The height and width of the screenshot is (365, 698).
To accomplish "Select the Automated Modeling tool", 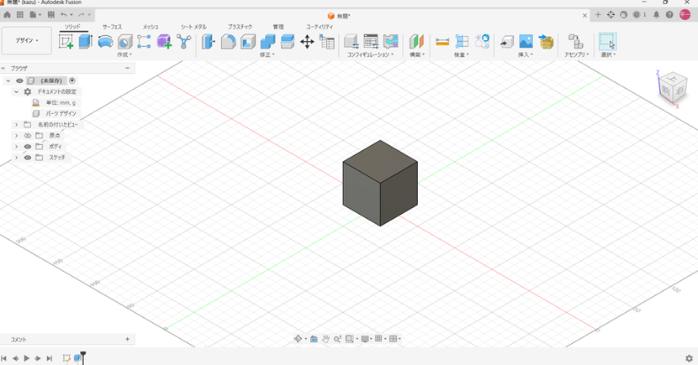I will pyautogui.click(x=184, y=41).
